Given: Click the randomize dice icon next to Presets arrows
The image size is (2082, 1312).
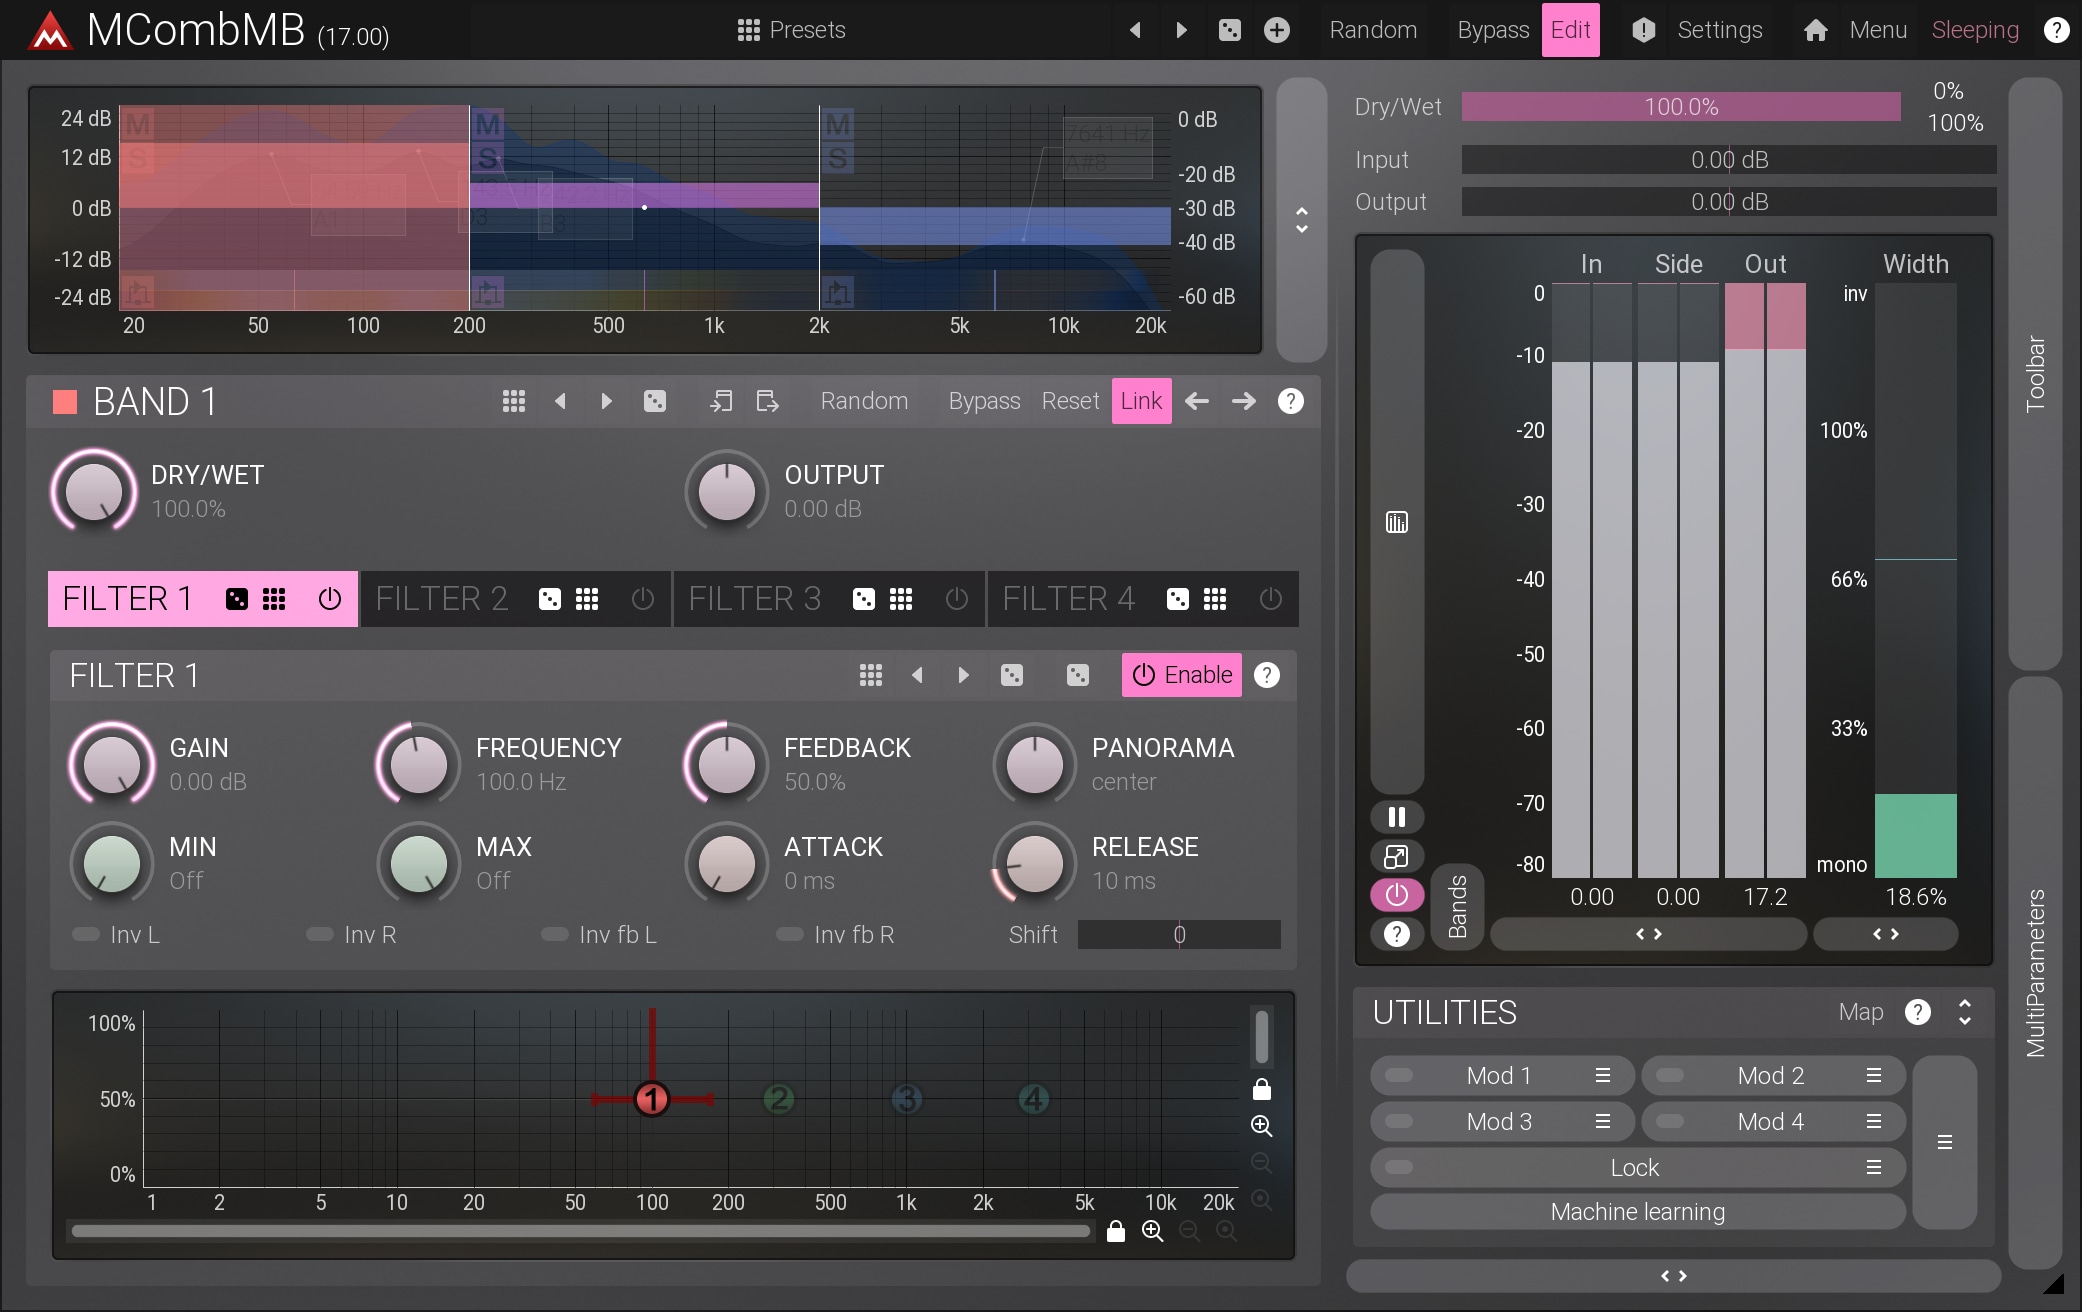Looking at the screenshot, I should (x=1230, y=30).
